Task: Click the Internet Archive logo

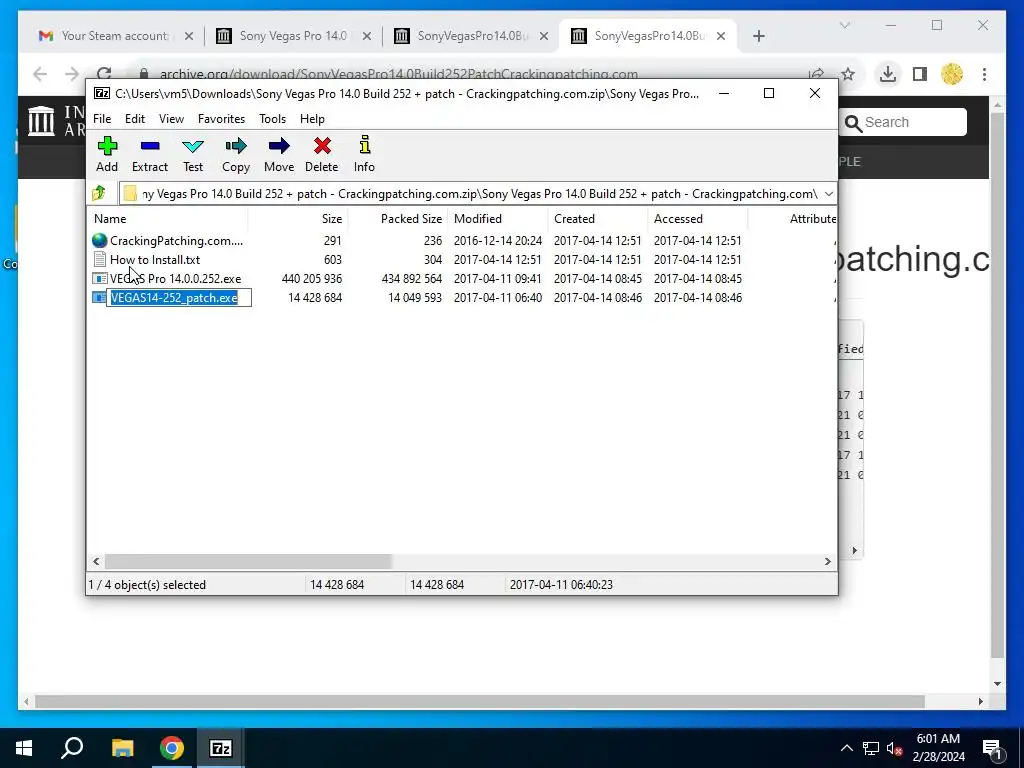Action: [42, 121]
